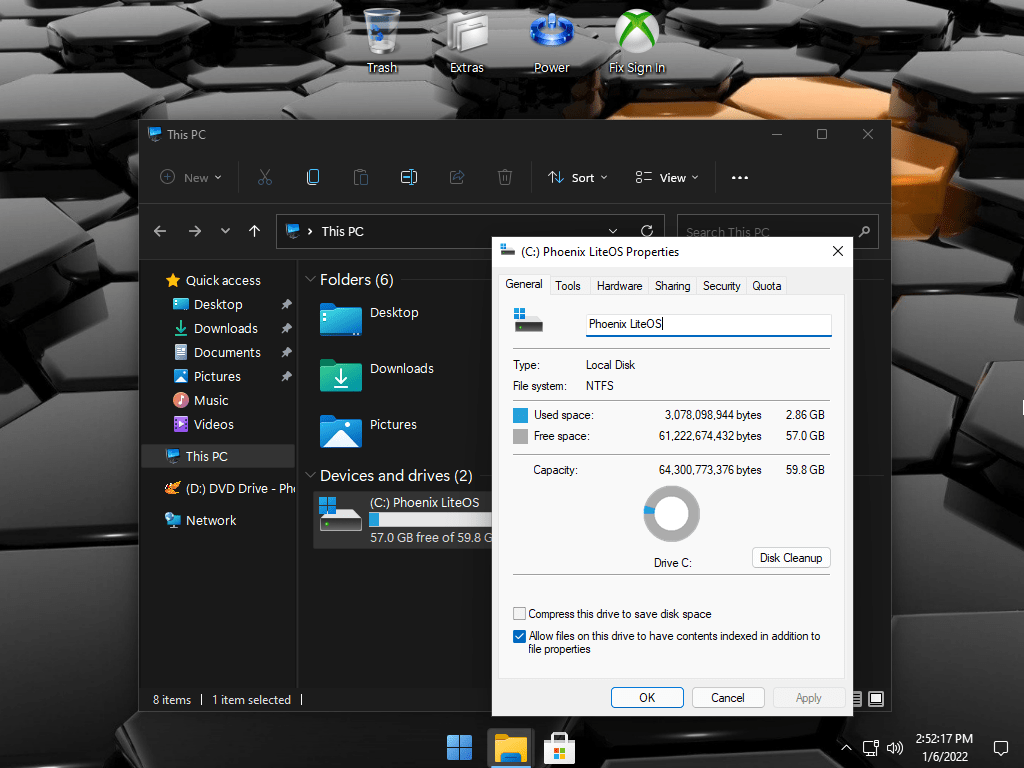Show hidden system tray icons chevron
Image resolution: width=1024 pixels, height=768 pixels.
click(846, 748)
